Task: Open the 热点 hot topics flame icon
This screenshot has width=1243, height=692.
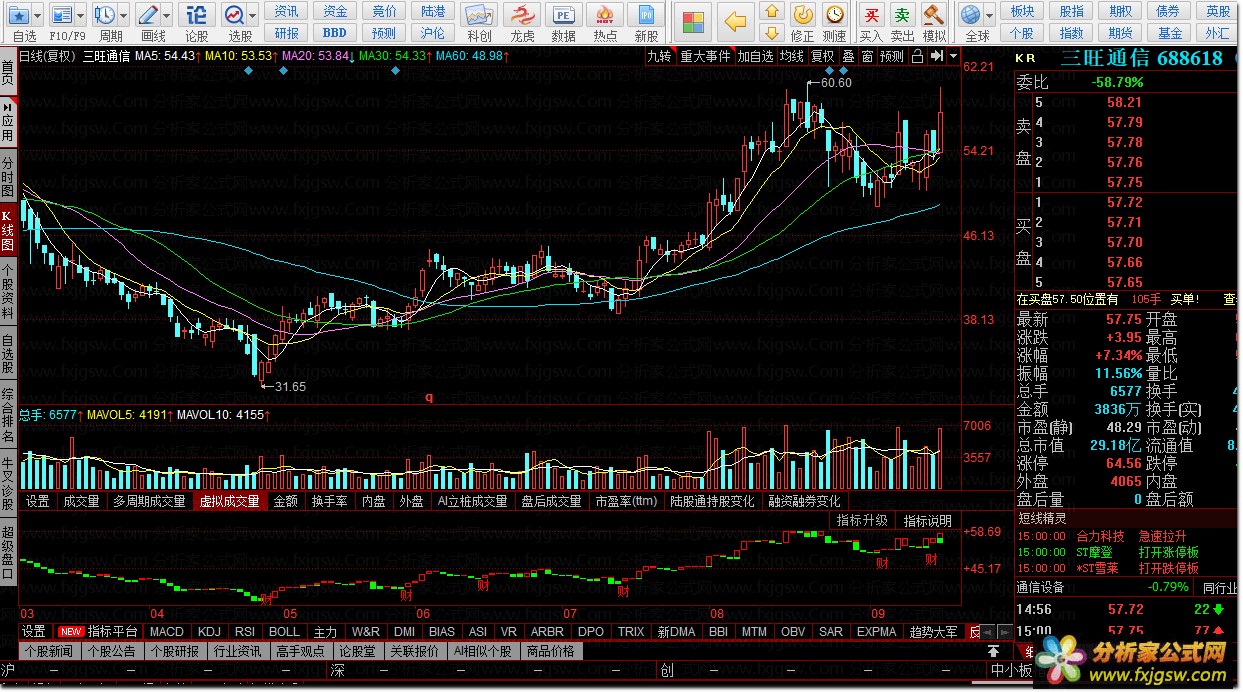Action: [x=605, y=16]
